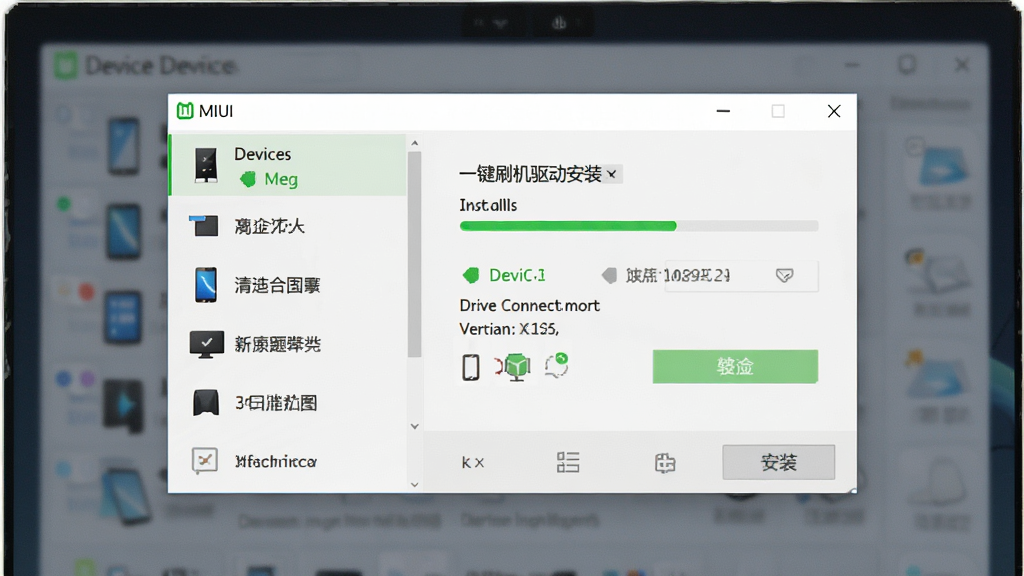Click the green icon in Device Device window title
1024x576 pixels.
[x=65, y=66]
